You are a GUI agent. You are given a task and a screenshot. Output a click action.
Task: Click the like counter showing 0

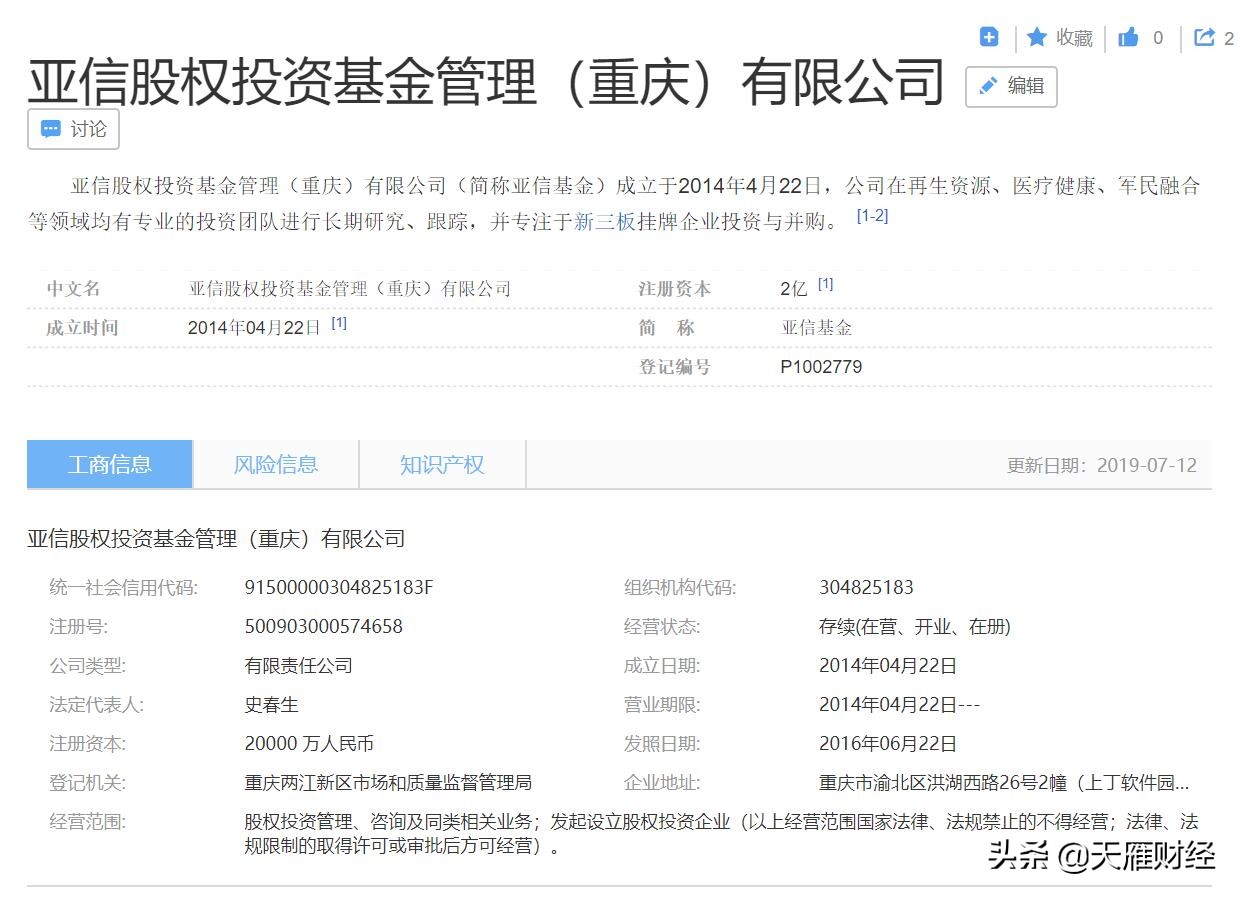[x=1156, y=37]
